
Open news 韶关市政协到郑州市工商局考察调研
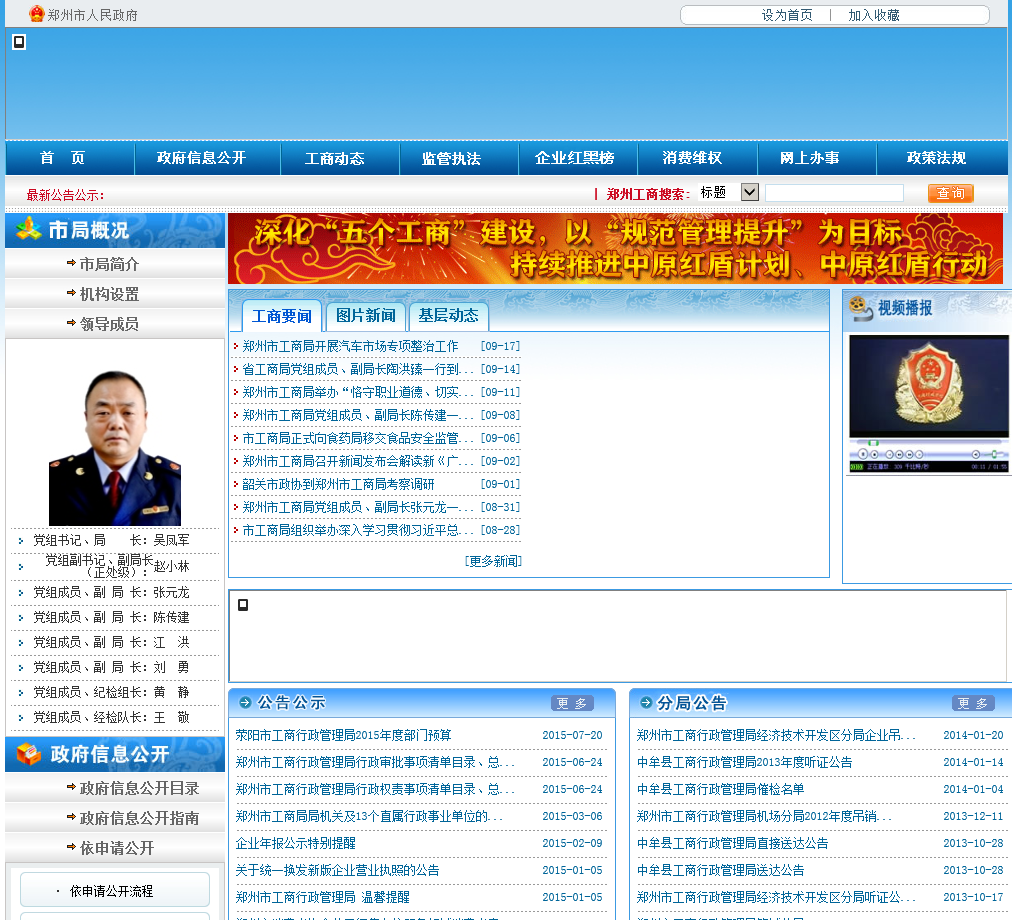pos(338,484)
